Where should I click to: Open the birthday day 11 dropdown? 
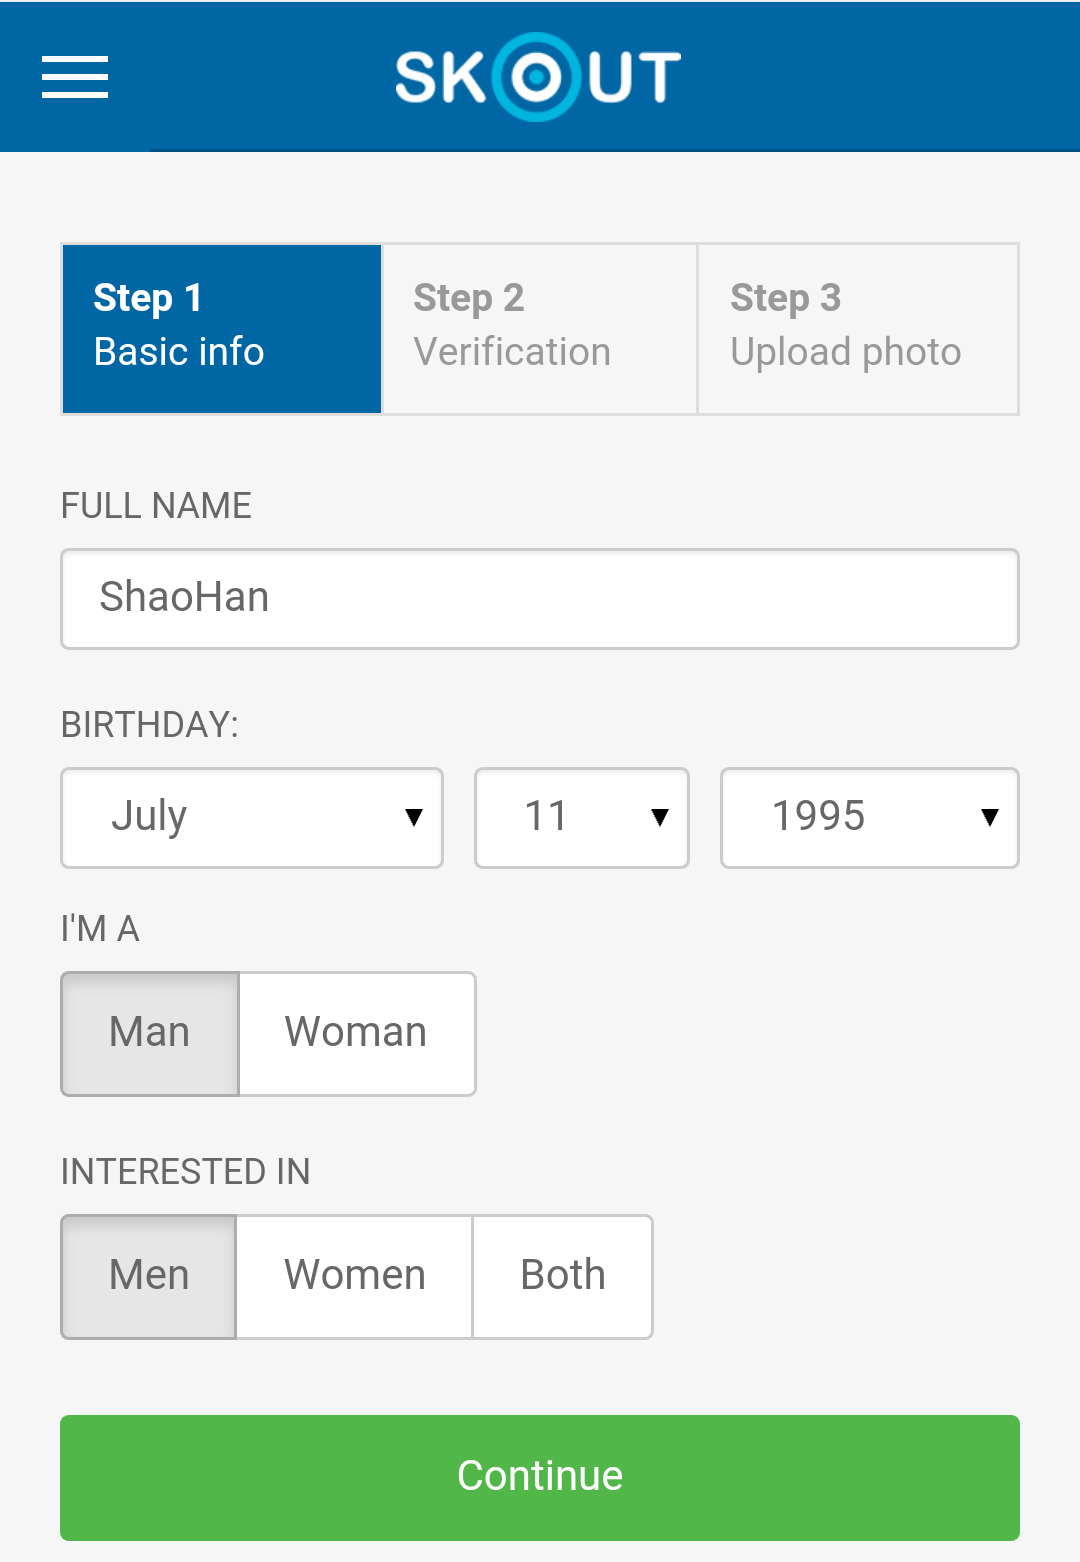point(582,818)
